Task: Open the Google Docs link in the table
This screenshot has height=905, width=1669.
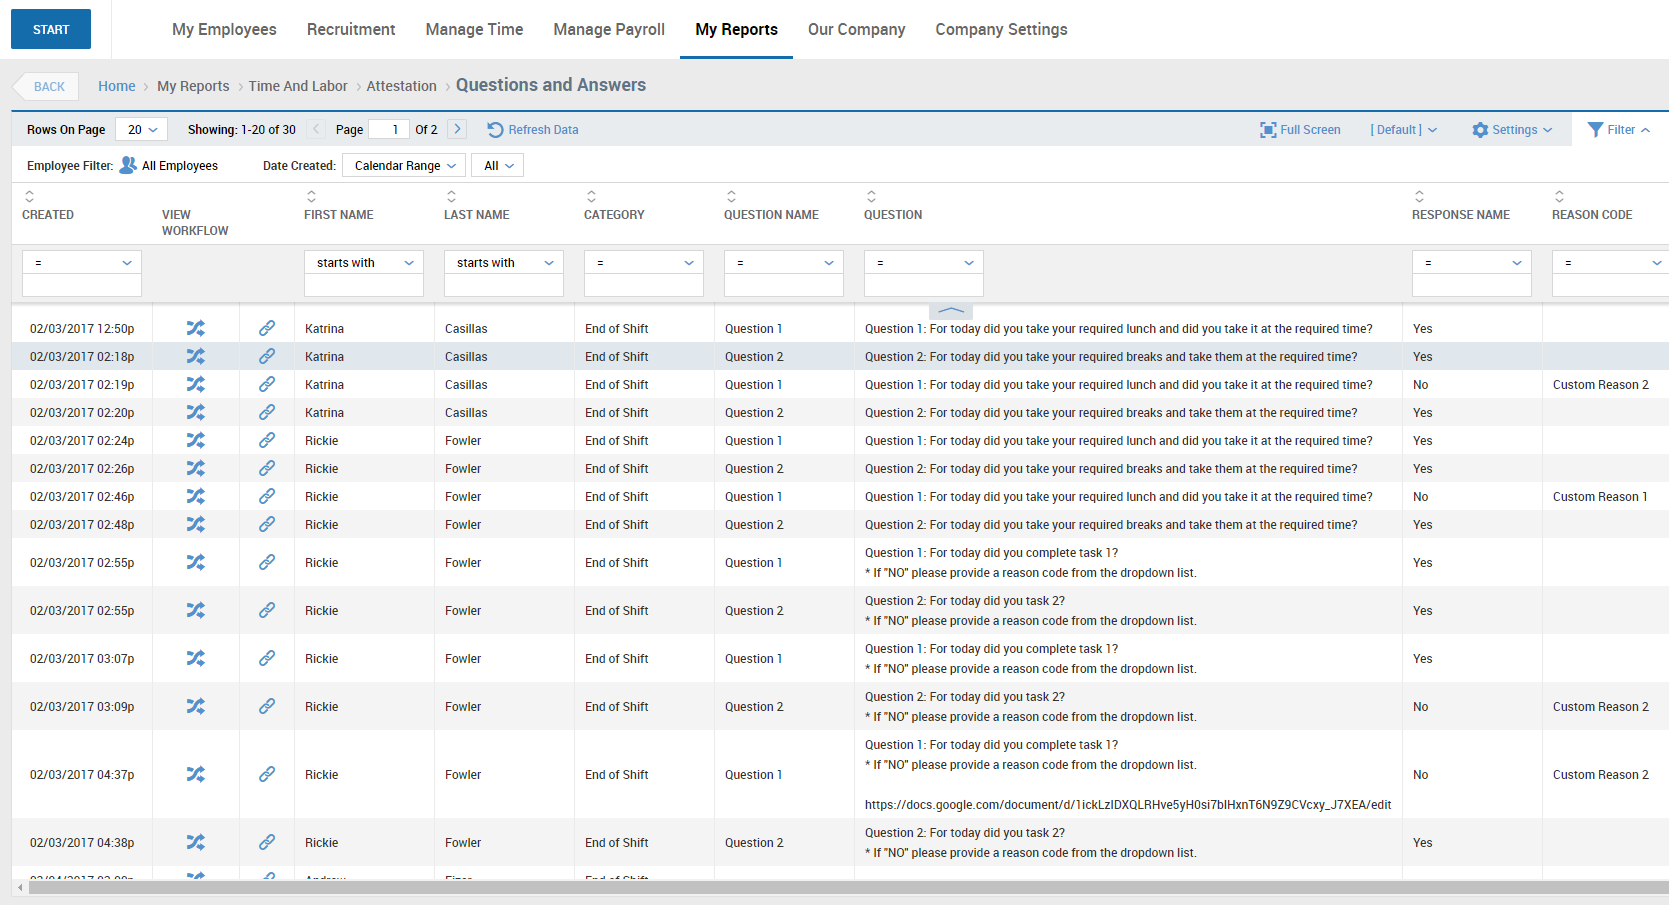Action: 1127,804
